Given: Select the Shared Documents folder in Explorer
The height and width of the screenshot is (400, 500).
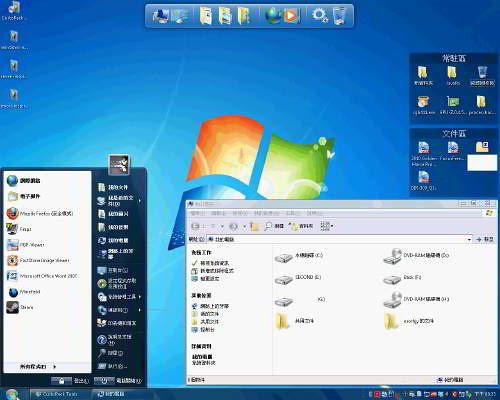Looking at the screenshot, I should 295,321.
